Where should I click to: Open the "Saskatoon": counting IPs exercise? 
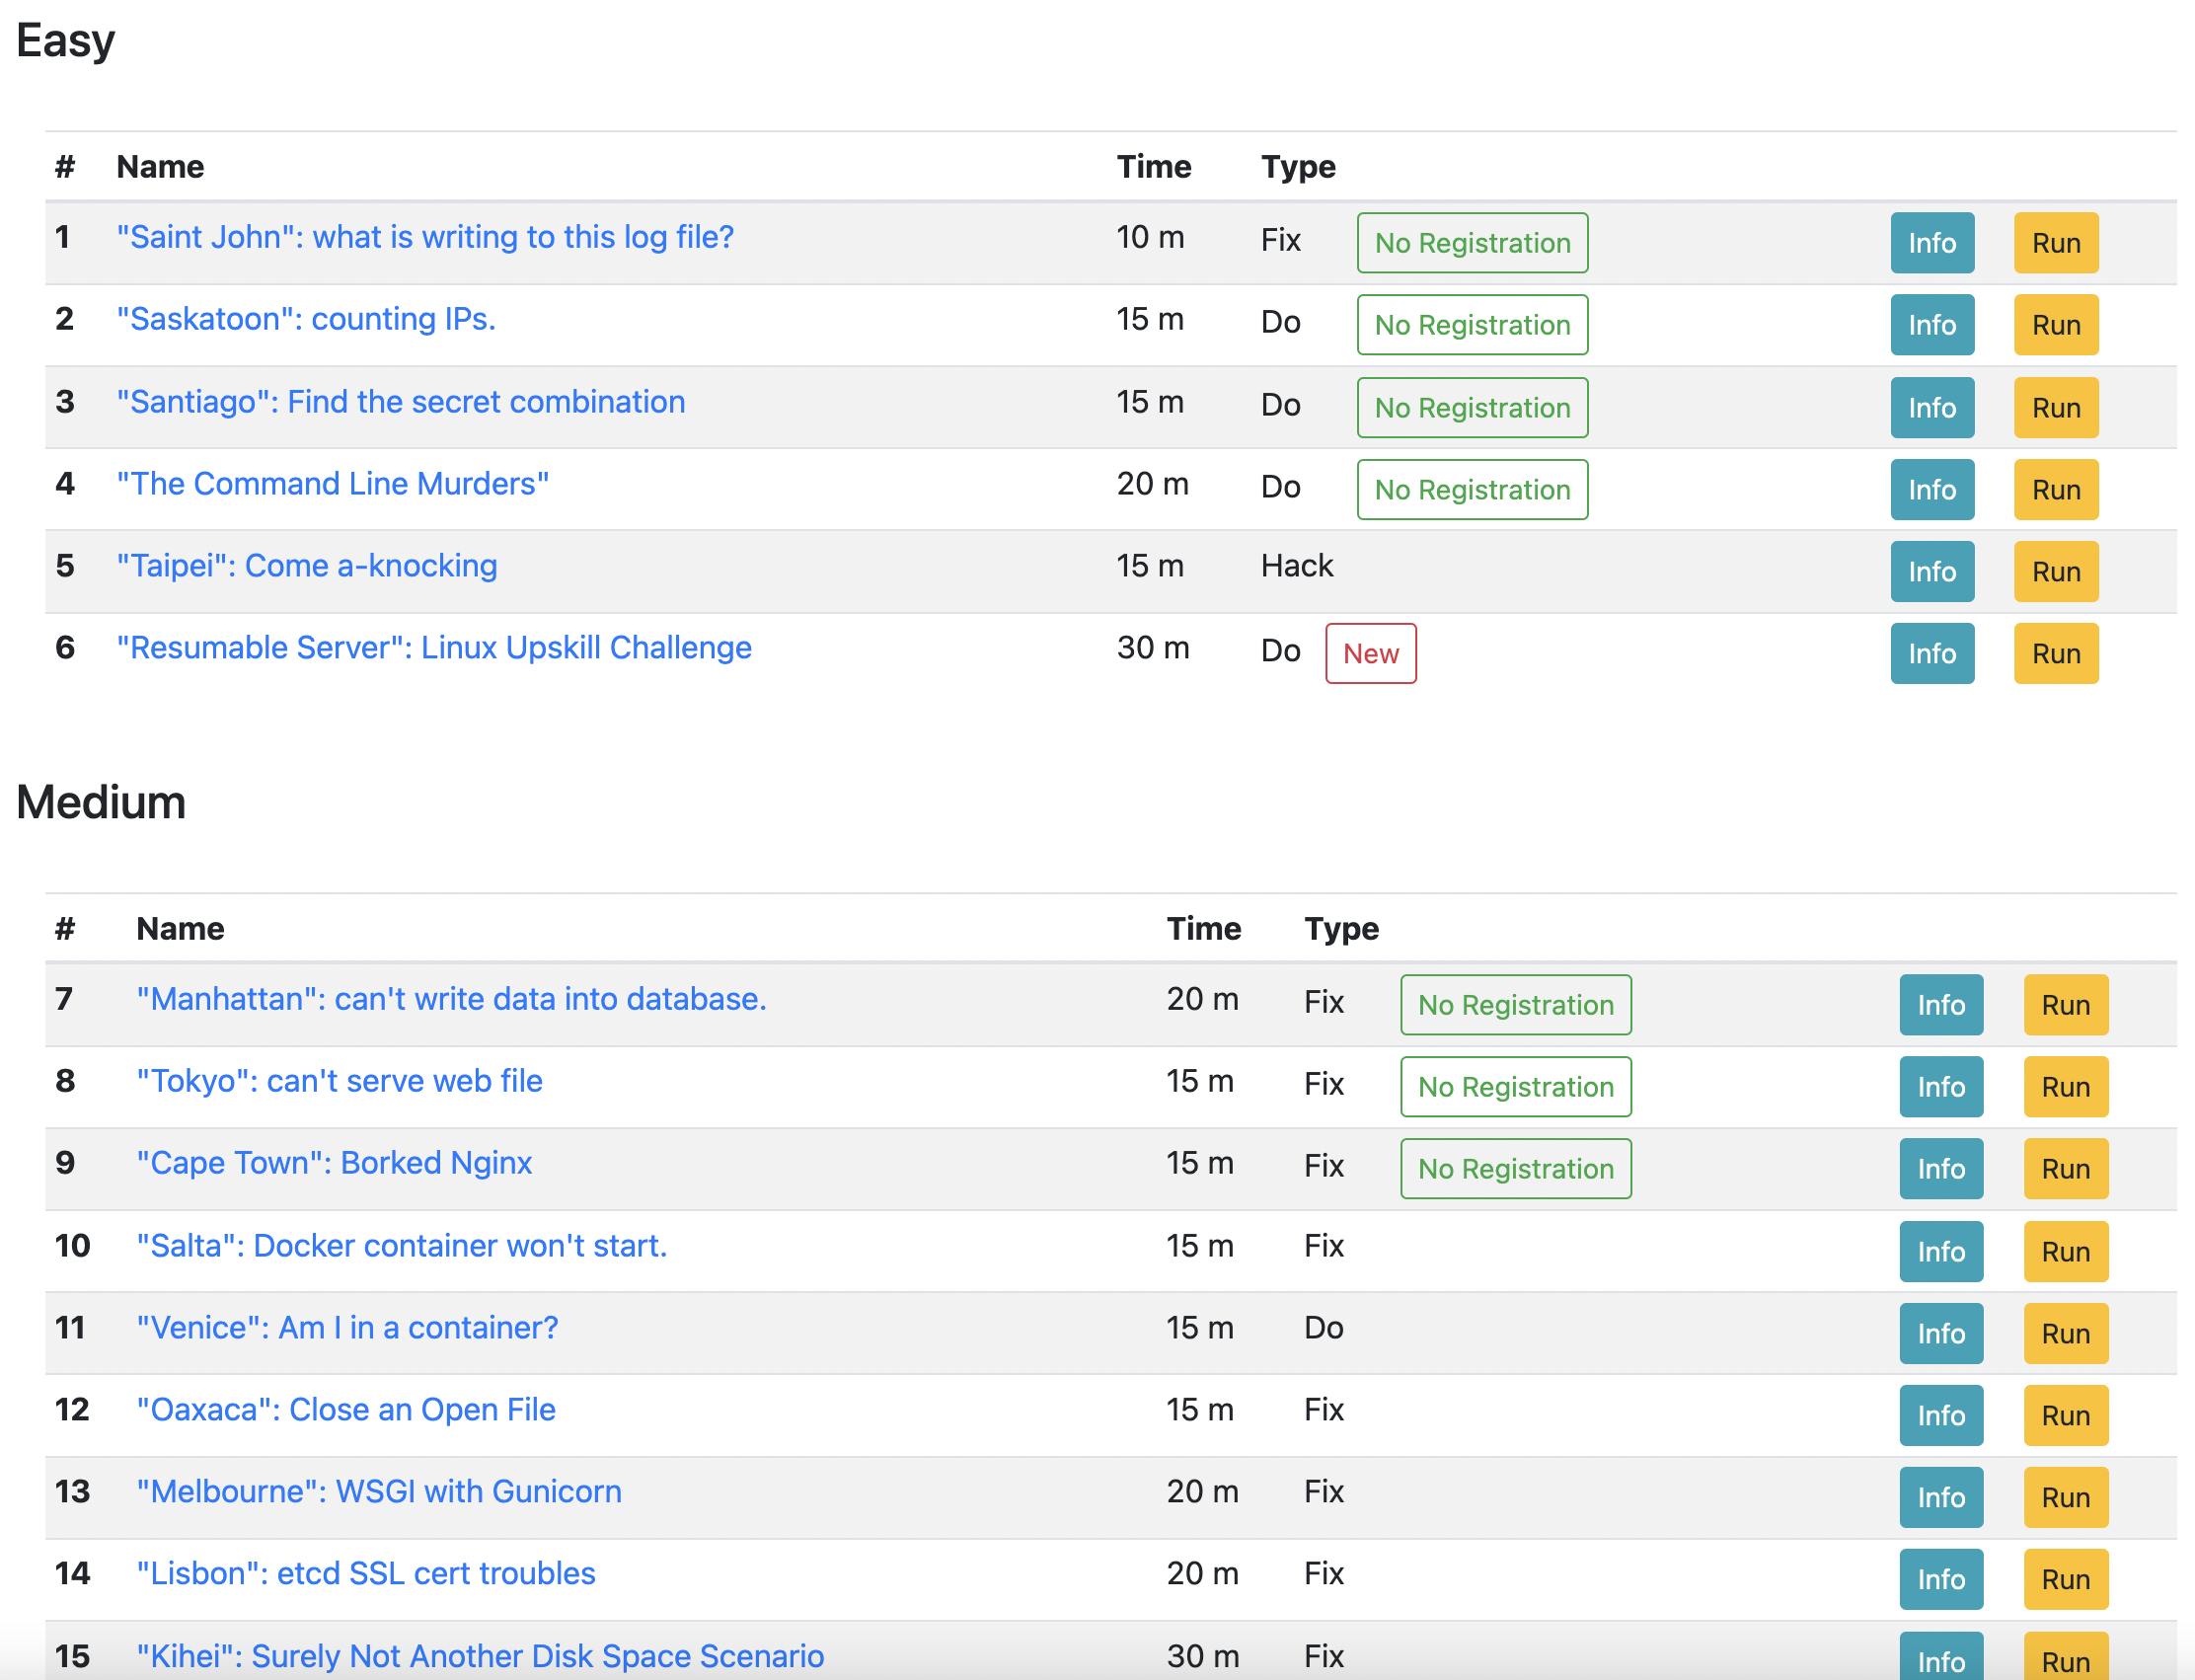pyautogui.click(x=305, y=319)
